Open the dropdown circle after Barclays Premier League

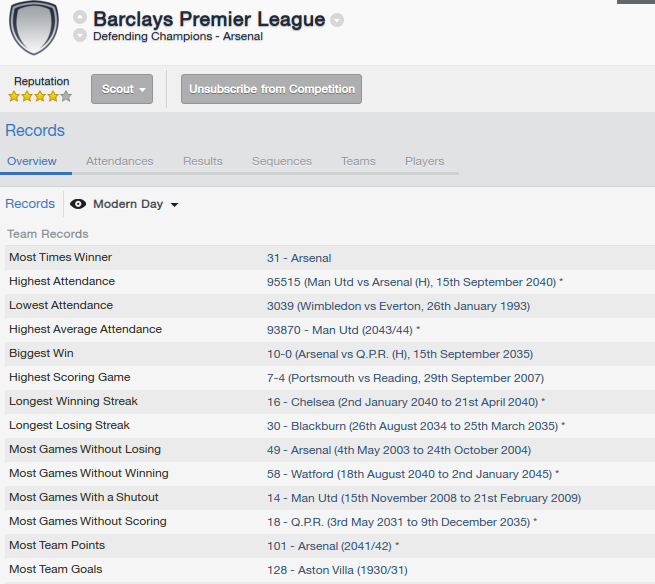point(337,20)
